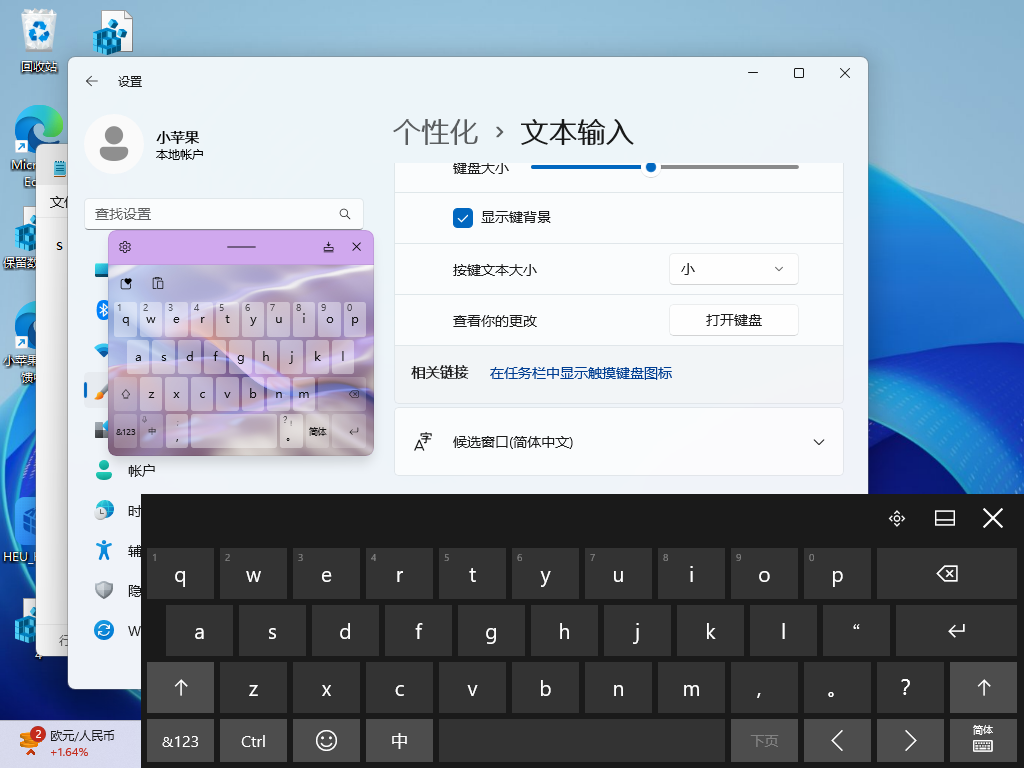Click the keyboard move handle icon

tap(897, 518)
